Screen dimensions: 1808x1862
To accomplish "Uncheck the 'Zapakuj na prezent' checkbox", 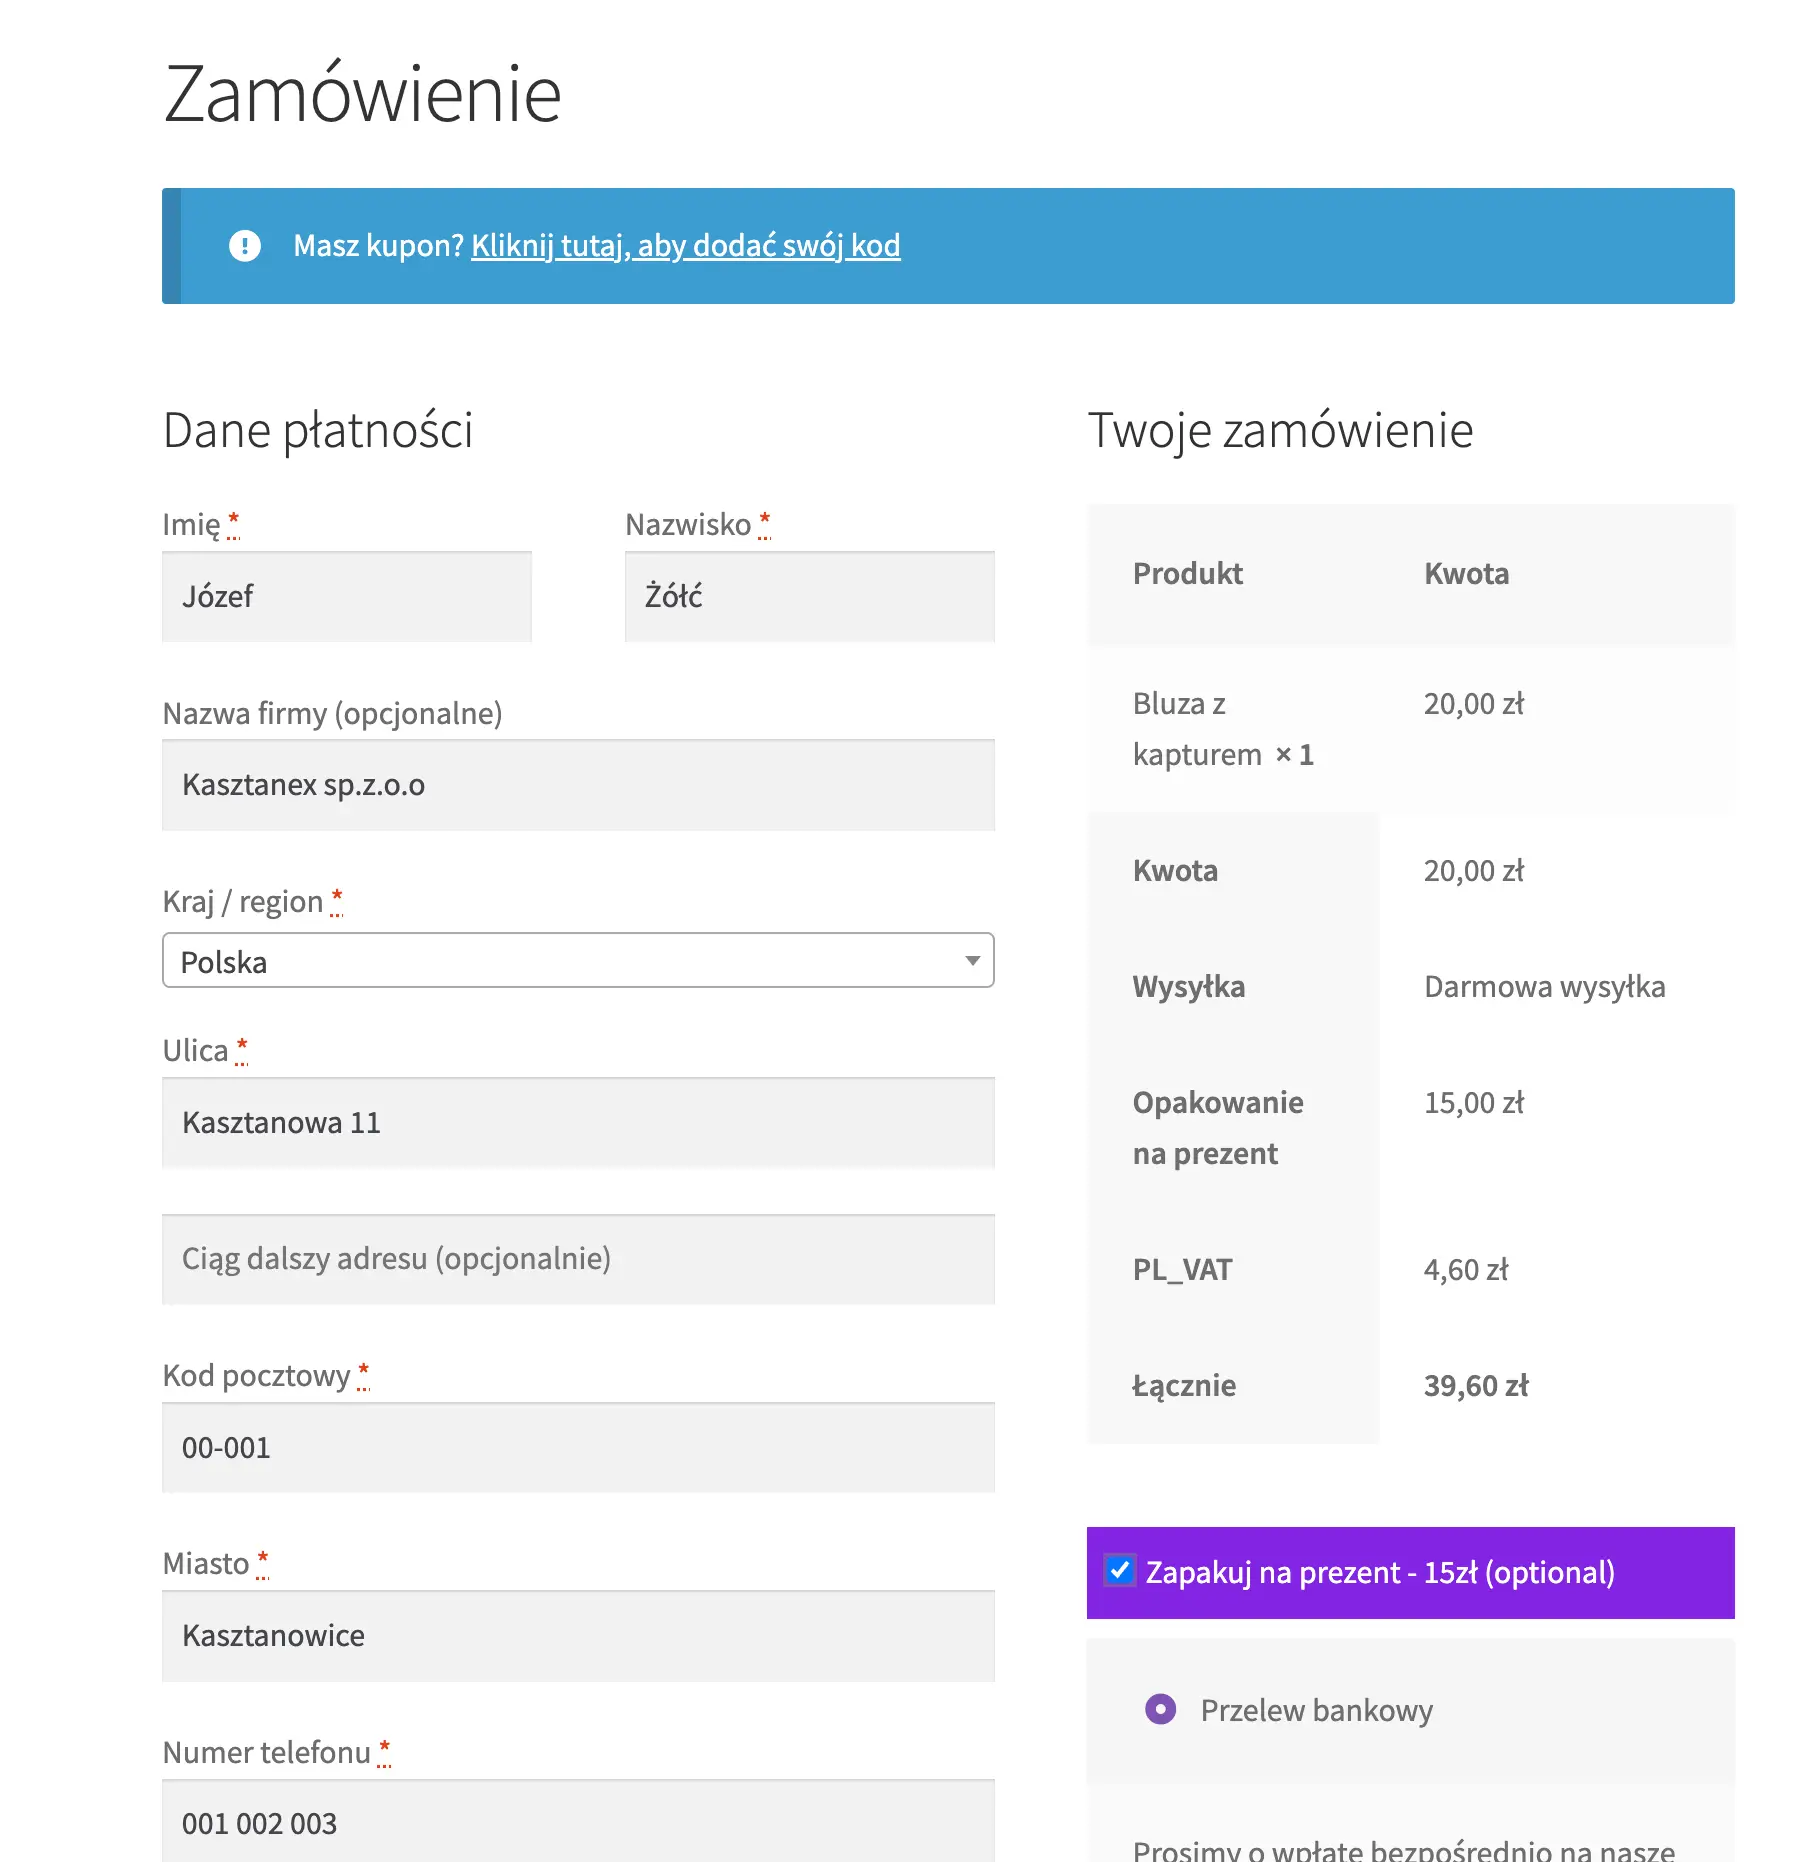I will (1120, 1571).
